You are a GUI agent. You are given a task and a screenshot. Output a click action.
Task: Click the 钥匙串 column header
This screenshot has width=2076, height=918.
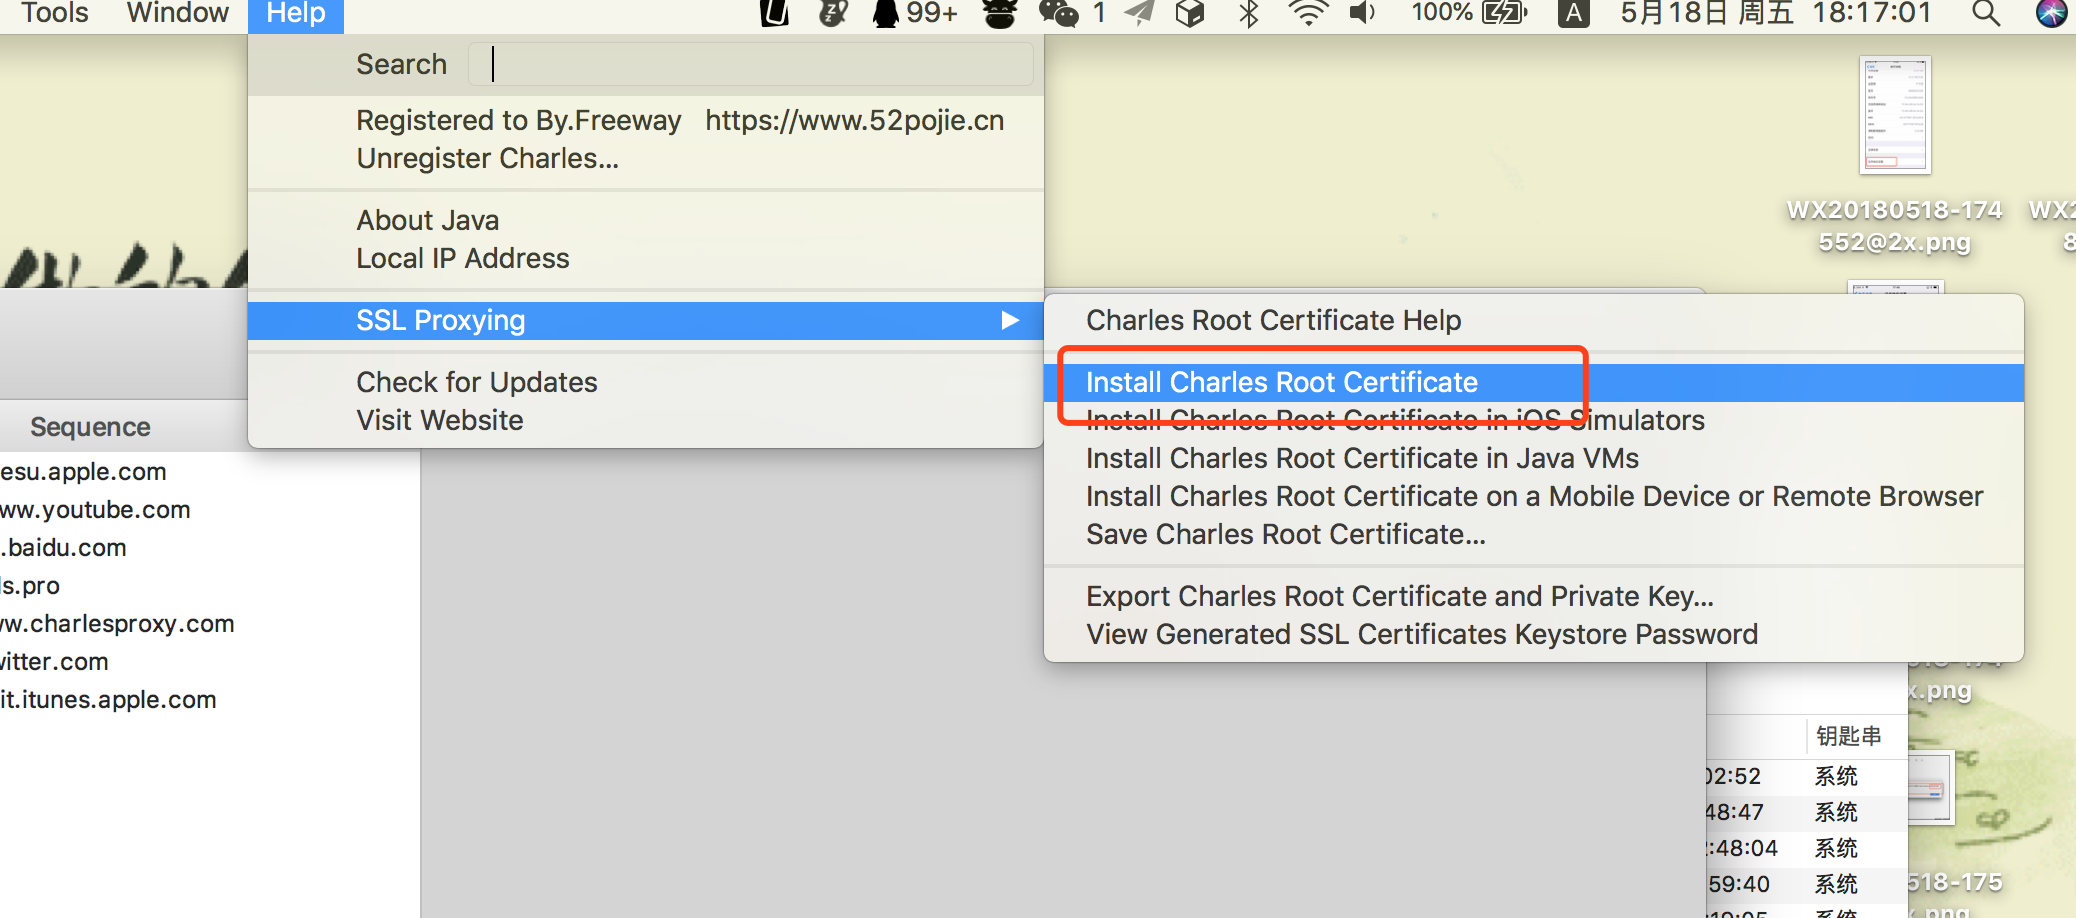1848,736
